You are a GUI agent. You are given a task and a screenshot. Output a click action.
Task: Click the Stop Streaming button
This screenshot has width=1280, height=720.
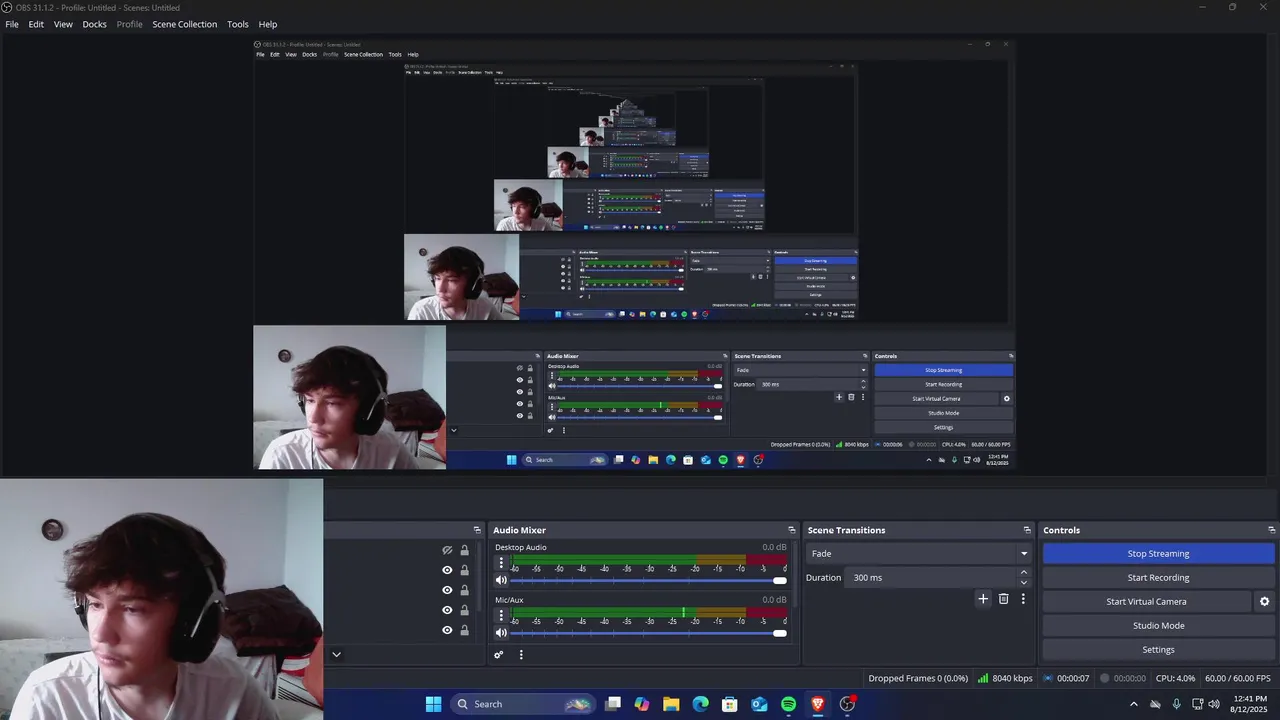1158,554
